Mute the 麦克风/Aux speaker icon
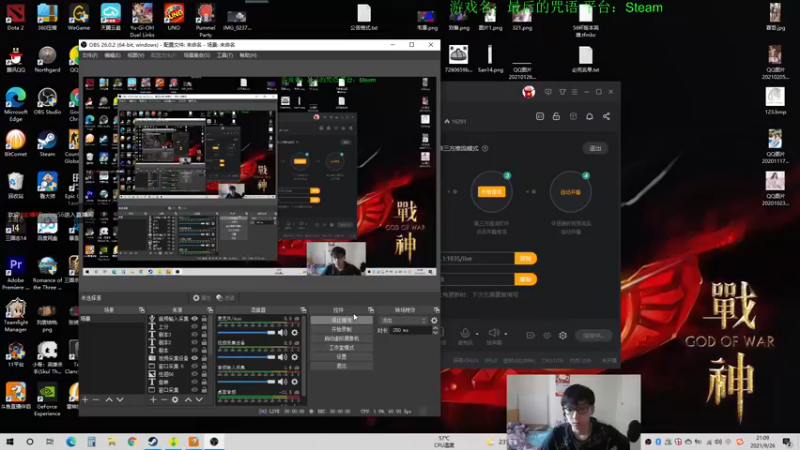Screen dimensions: 800x450 tap(282, 333)
